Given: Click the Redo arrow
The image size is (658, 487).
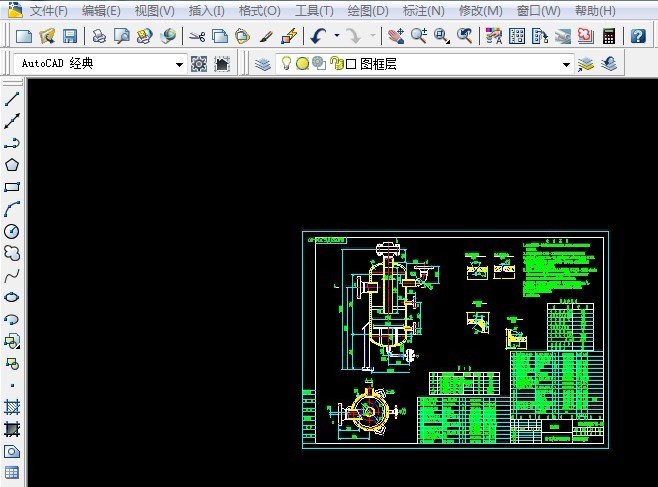Looking at the screenshot, I should coord(355,36).
